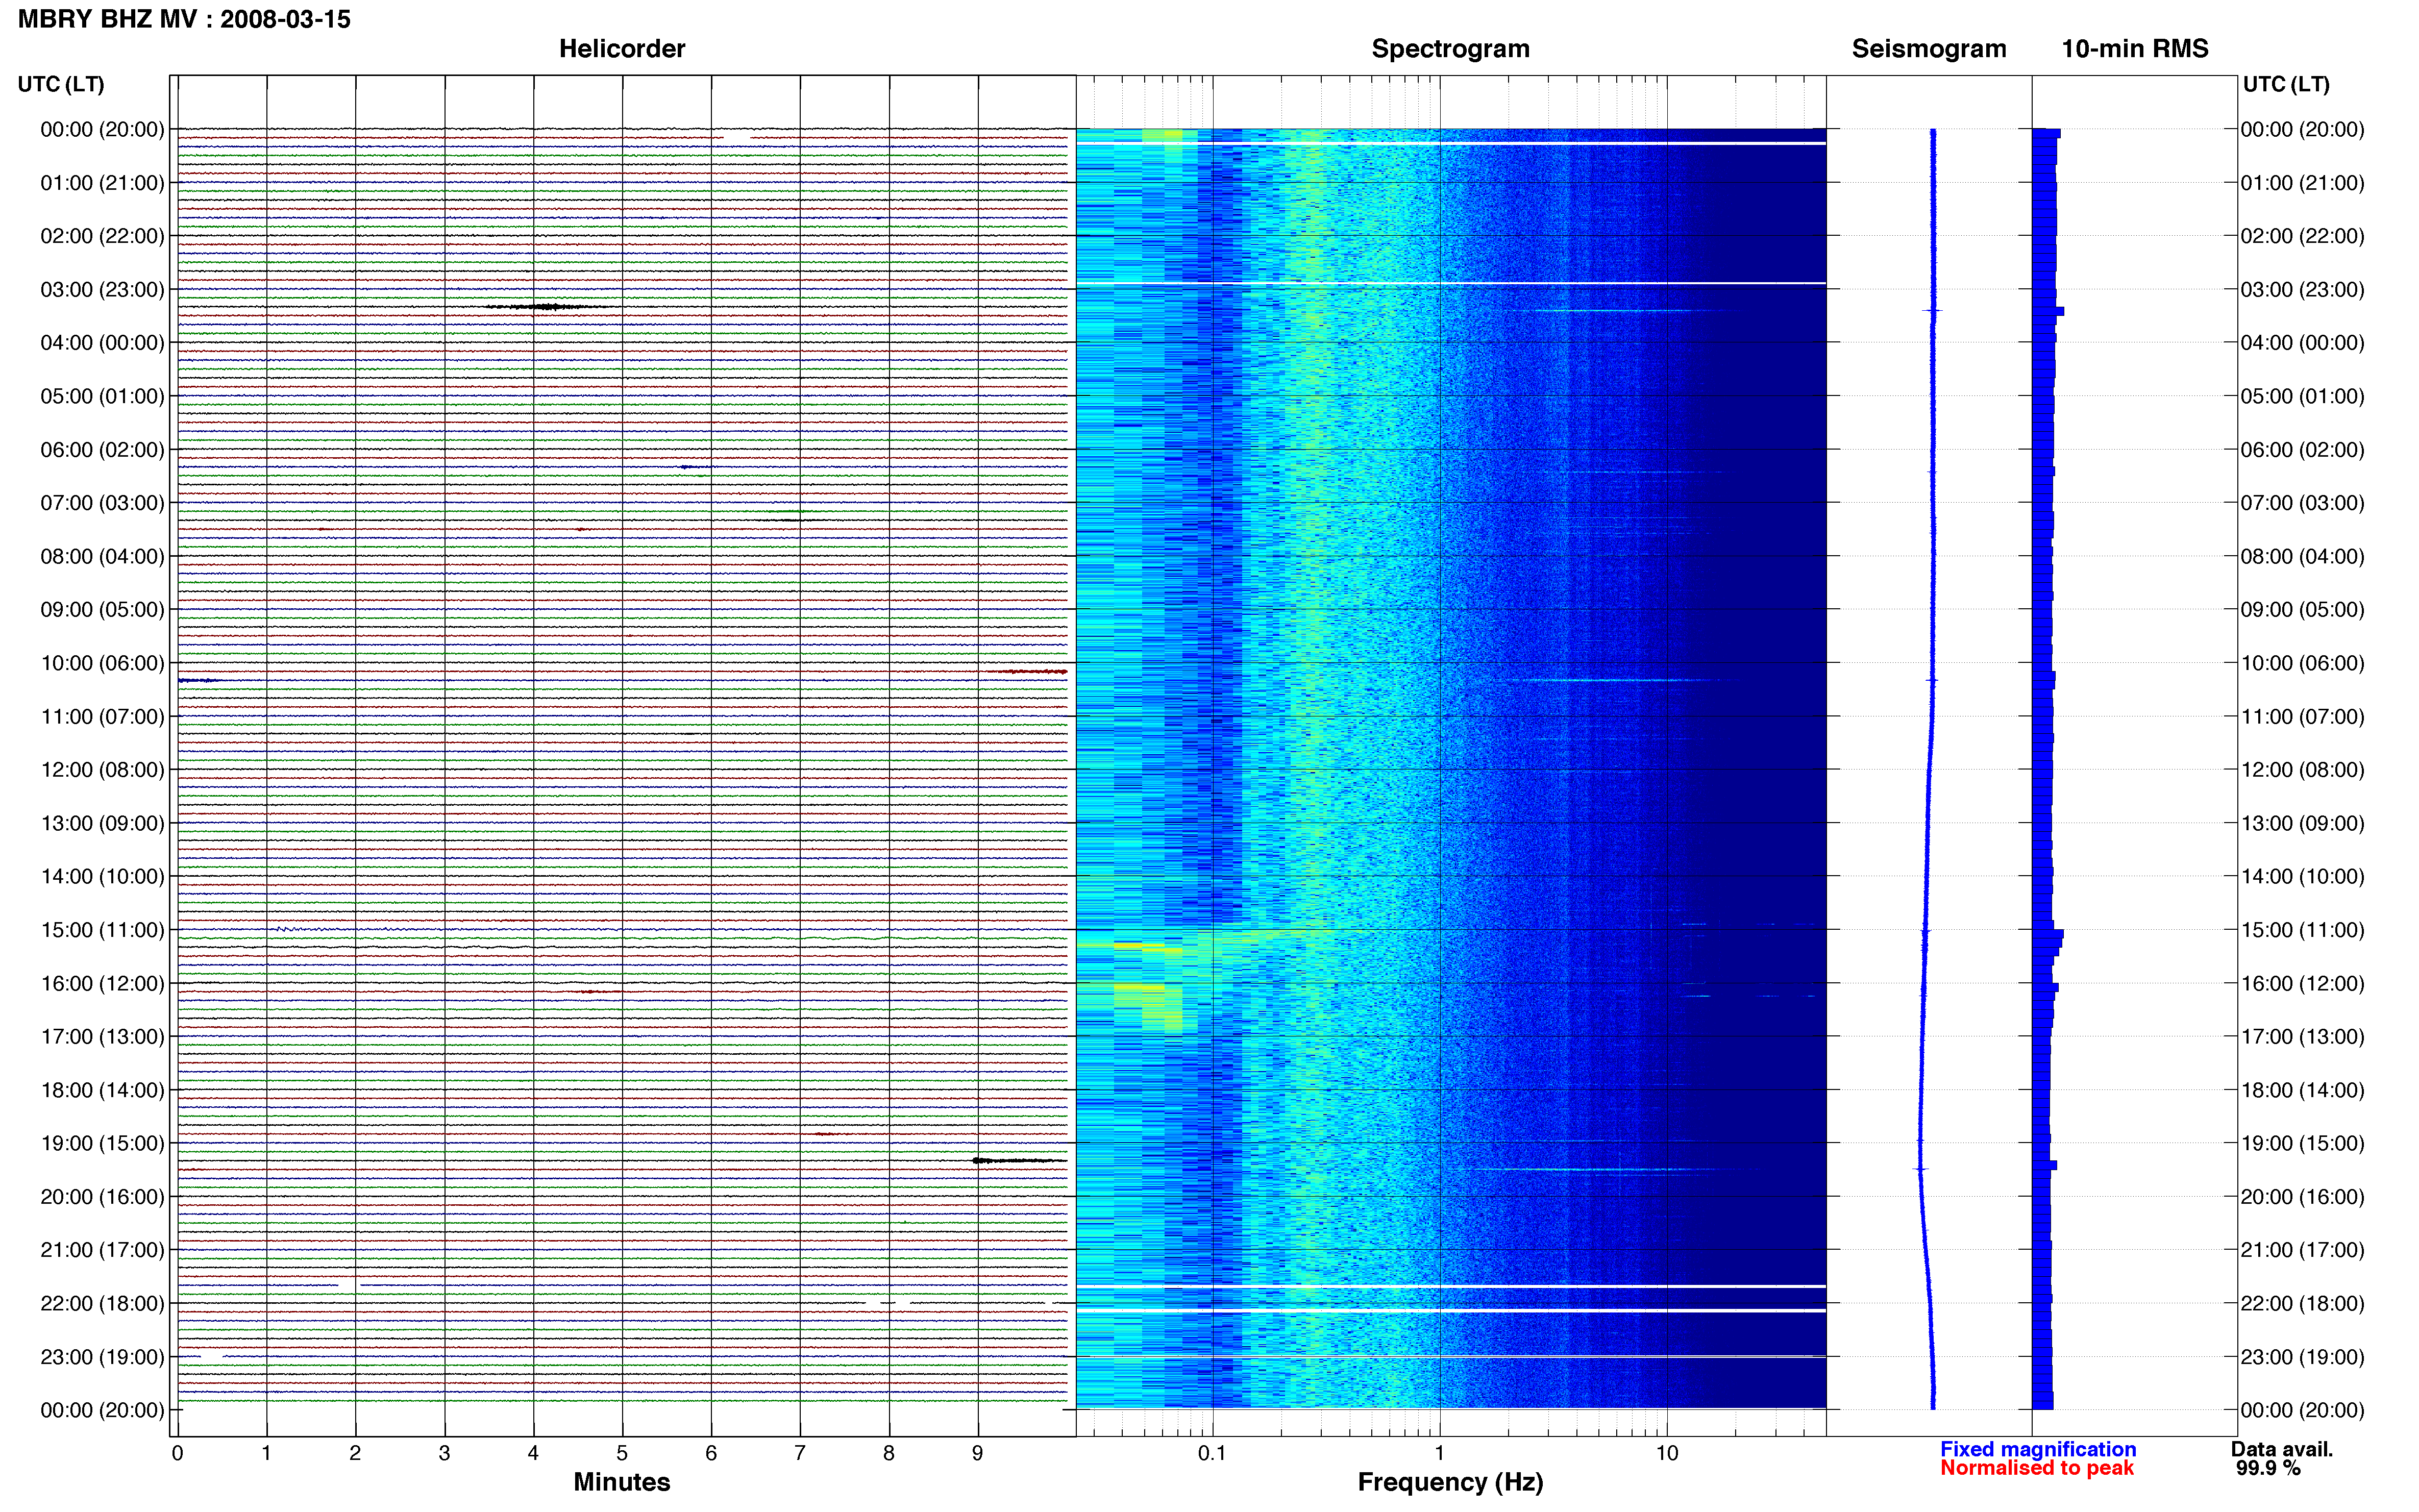This screenshot has width=2419, height=1512.
Task: Click the red 'Normalised to peak' legend text
Action: coord(2037,1468)
